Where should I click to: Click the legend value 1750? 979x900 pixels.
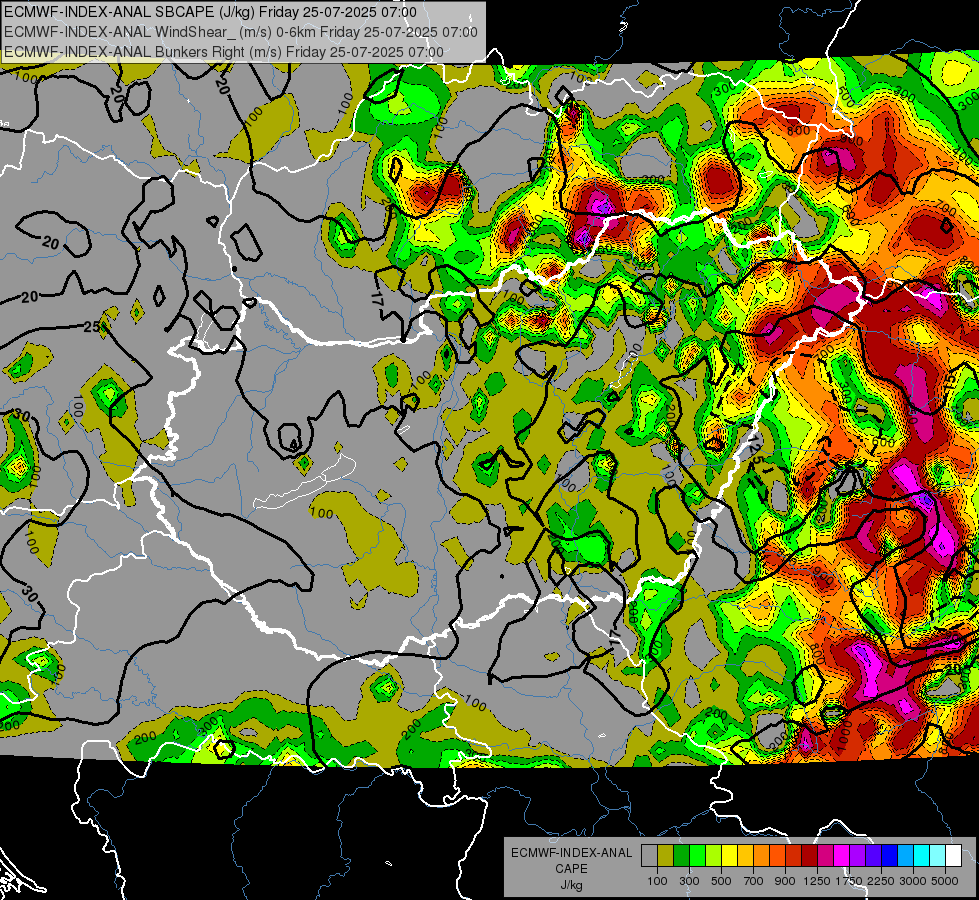pos(849,881)
